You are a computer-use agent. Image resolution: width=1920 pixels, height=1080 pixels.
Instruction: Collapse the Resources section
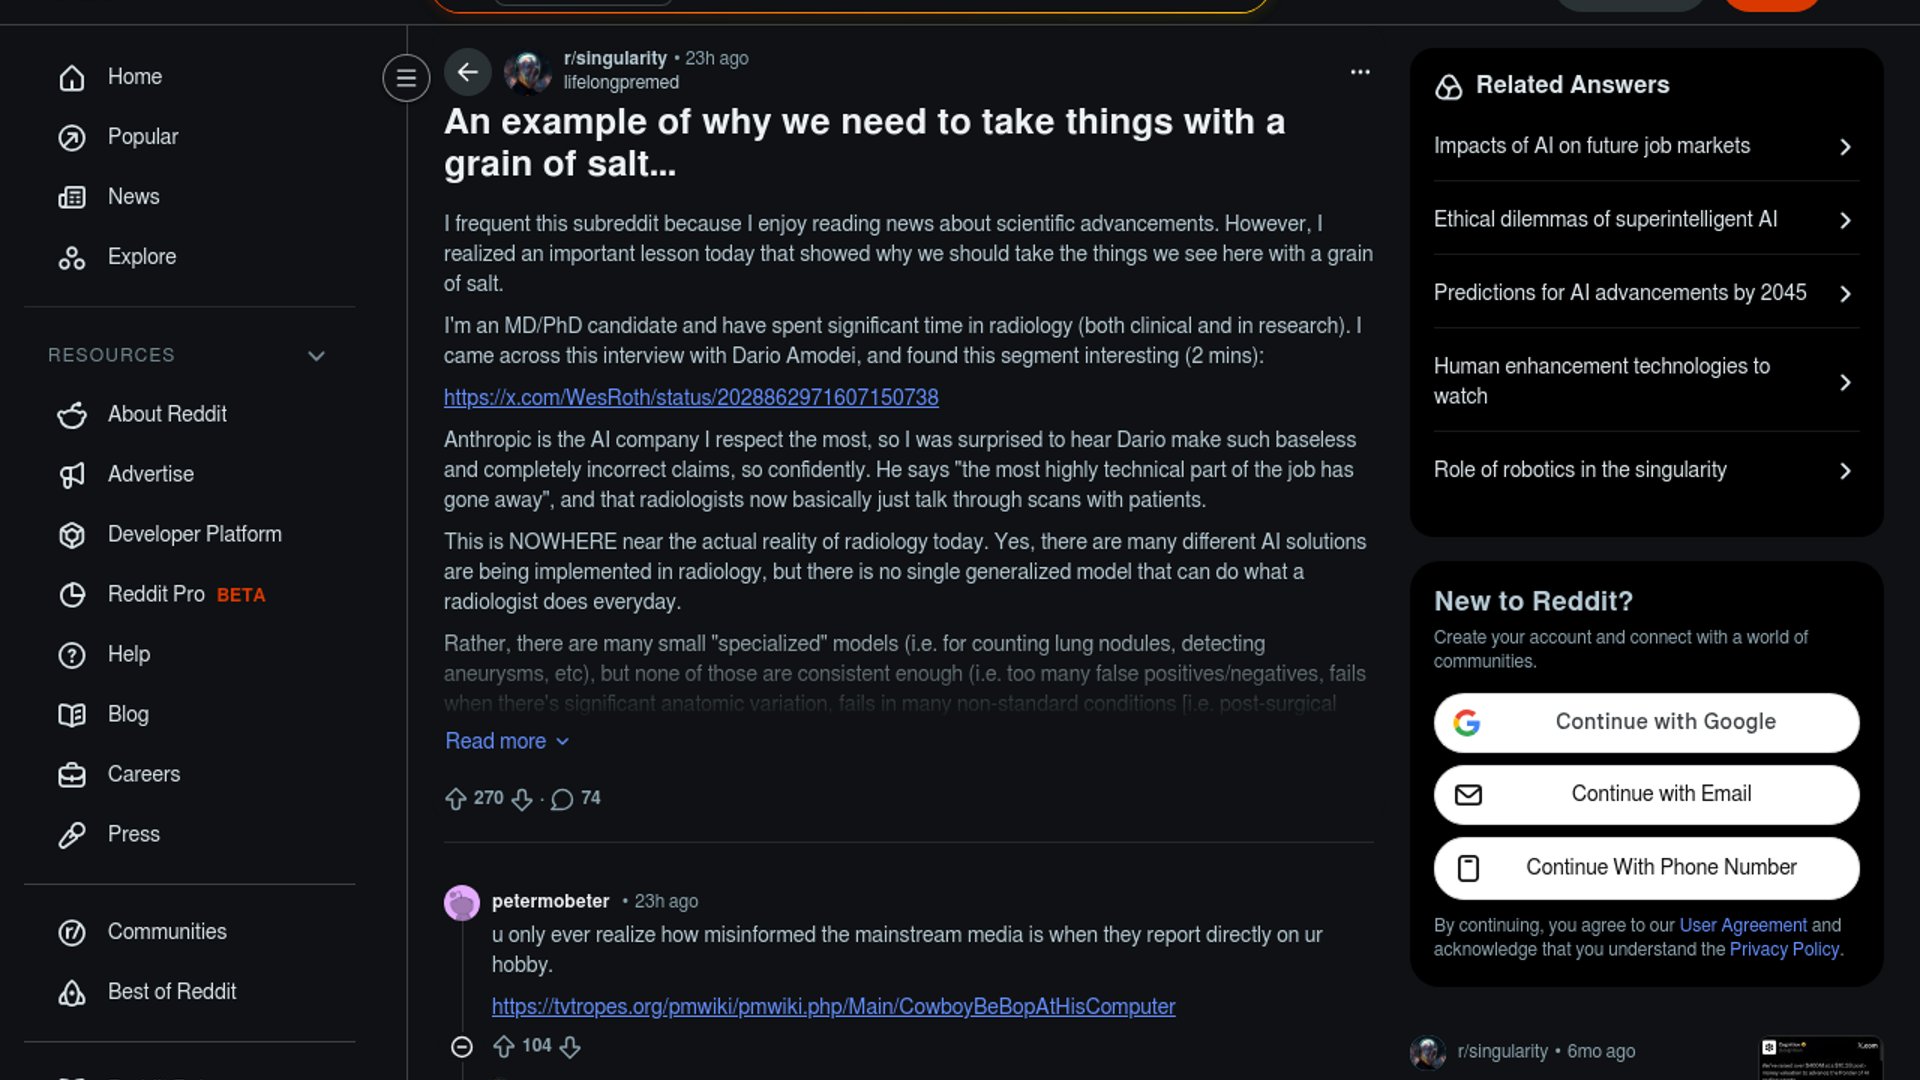(316, 356)
